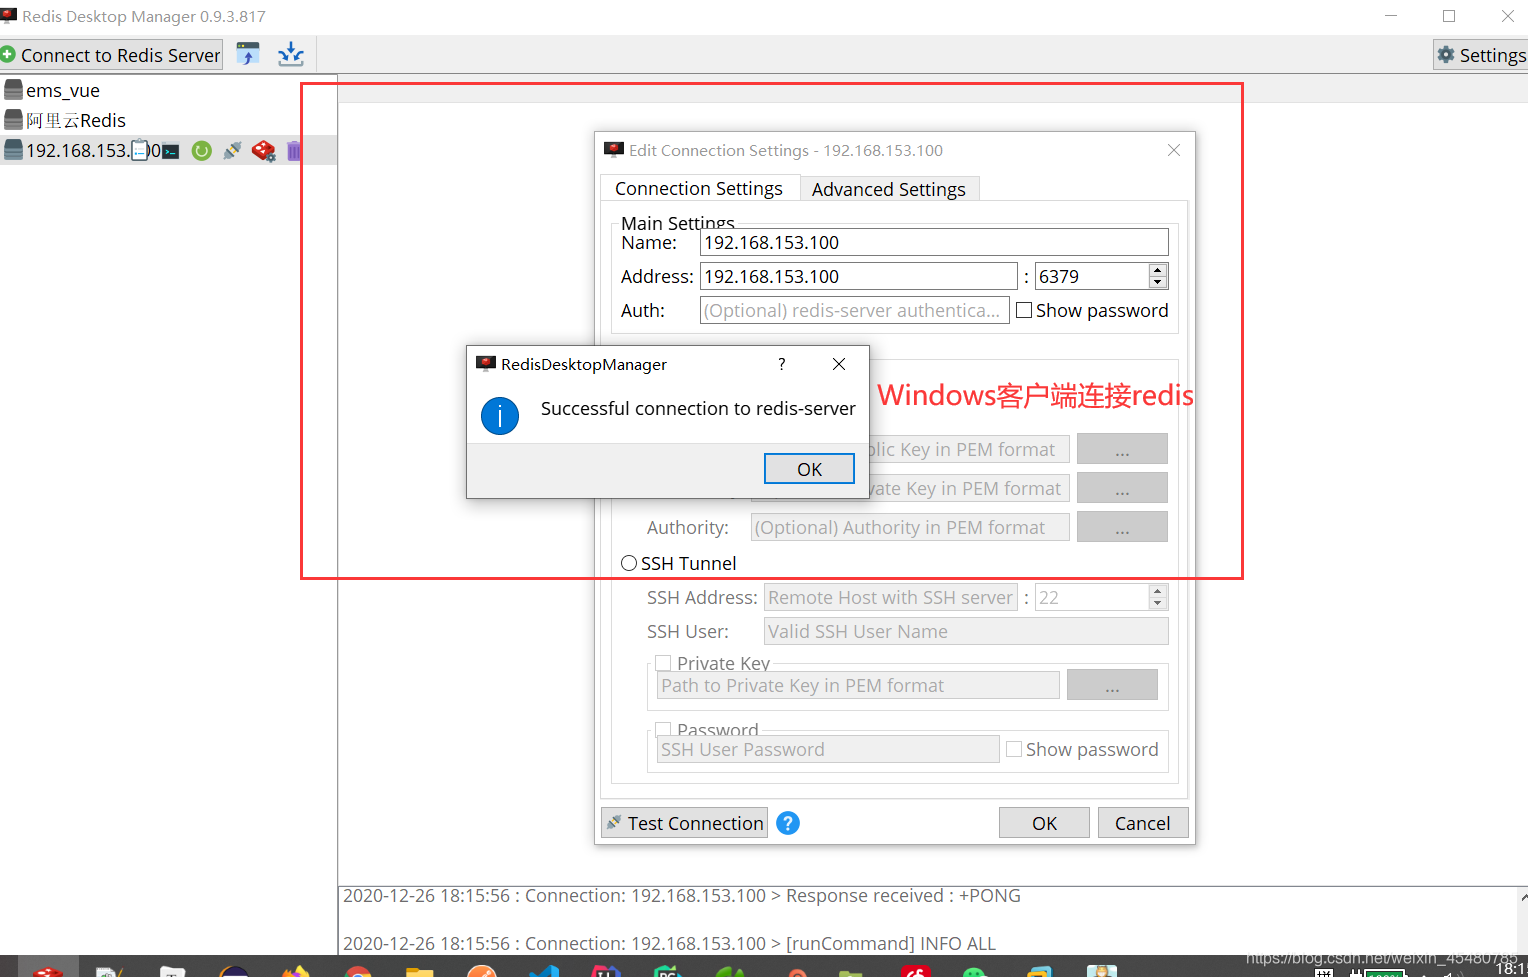Click the SSH Address host field
Viewport: 1528px width, 977px height.
pos(890,597)
